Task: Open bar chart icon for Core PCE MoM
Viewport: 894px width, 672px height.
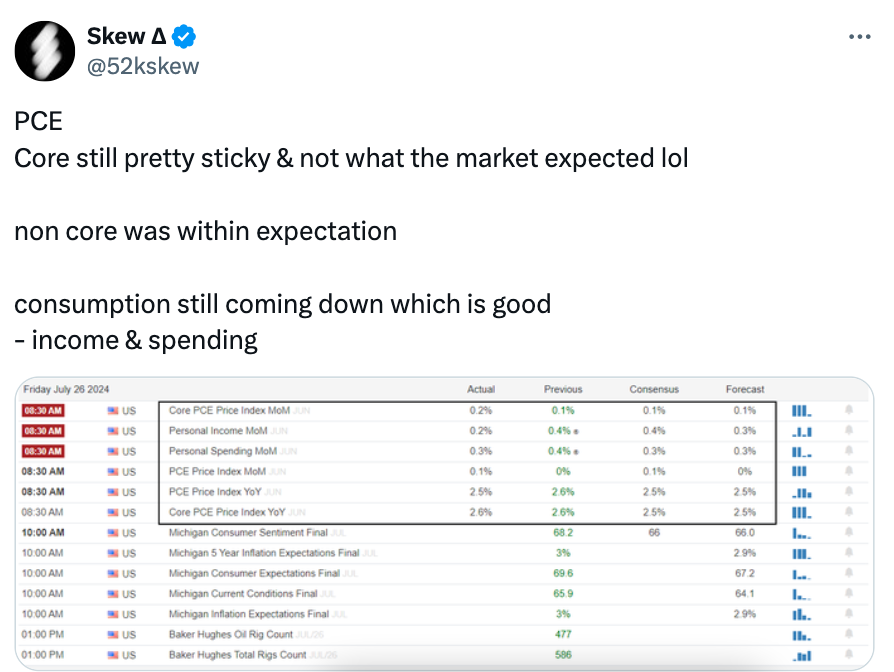Action: [x=802, y=410]
